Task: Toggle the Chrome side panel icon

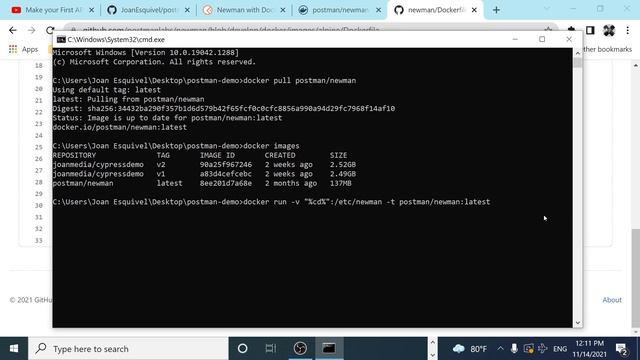Action: (x=590, y=30)
